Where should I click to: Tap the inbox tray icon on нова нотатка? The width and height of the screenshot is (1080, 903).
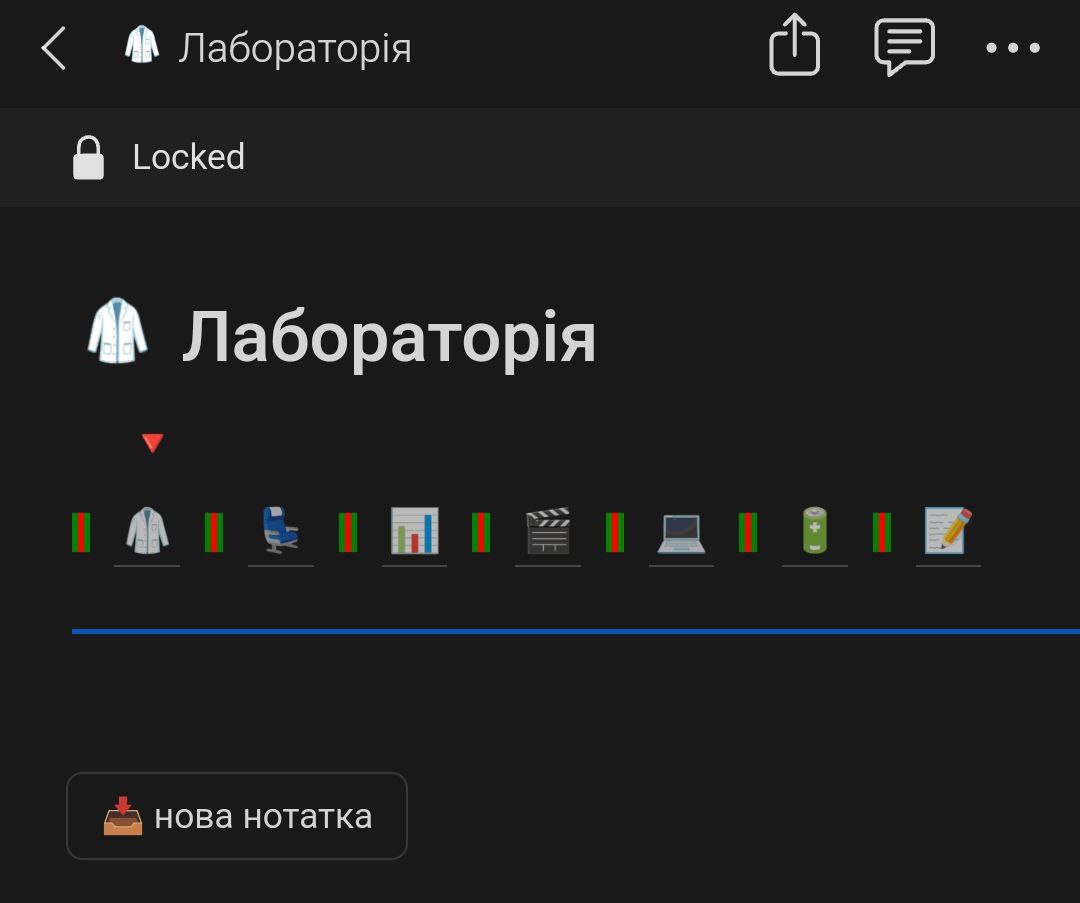point(123,816)
